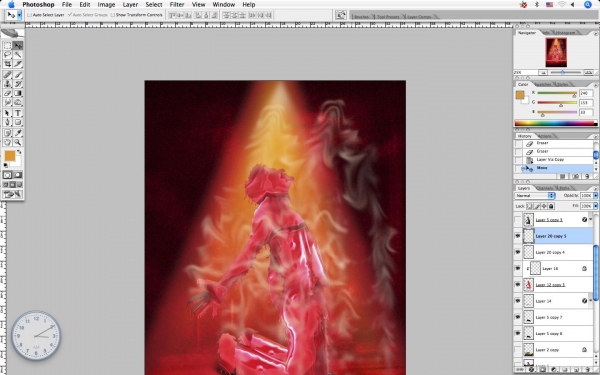600x375 pixels.
Task: Hide Layer 20 copy 5
Action: tap(518, 236)
